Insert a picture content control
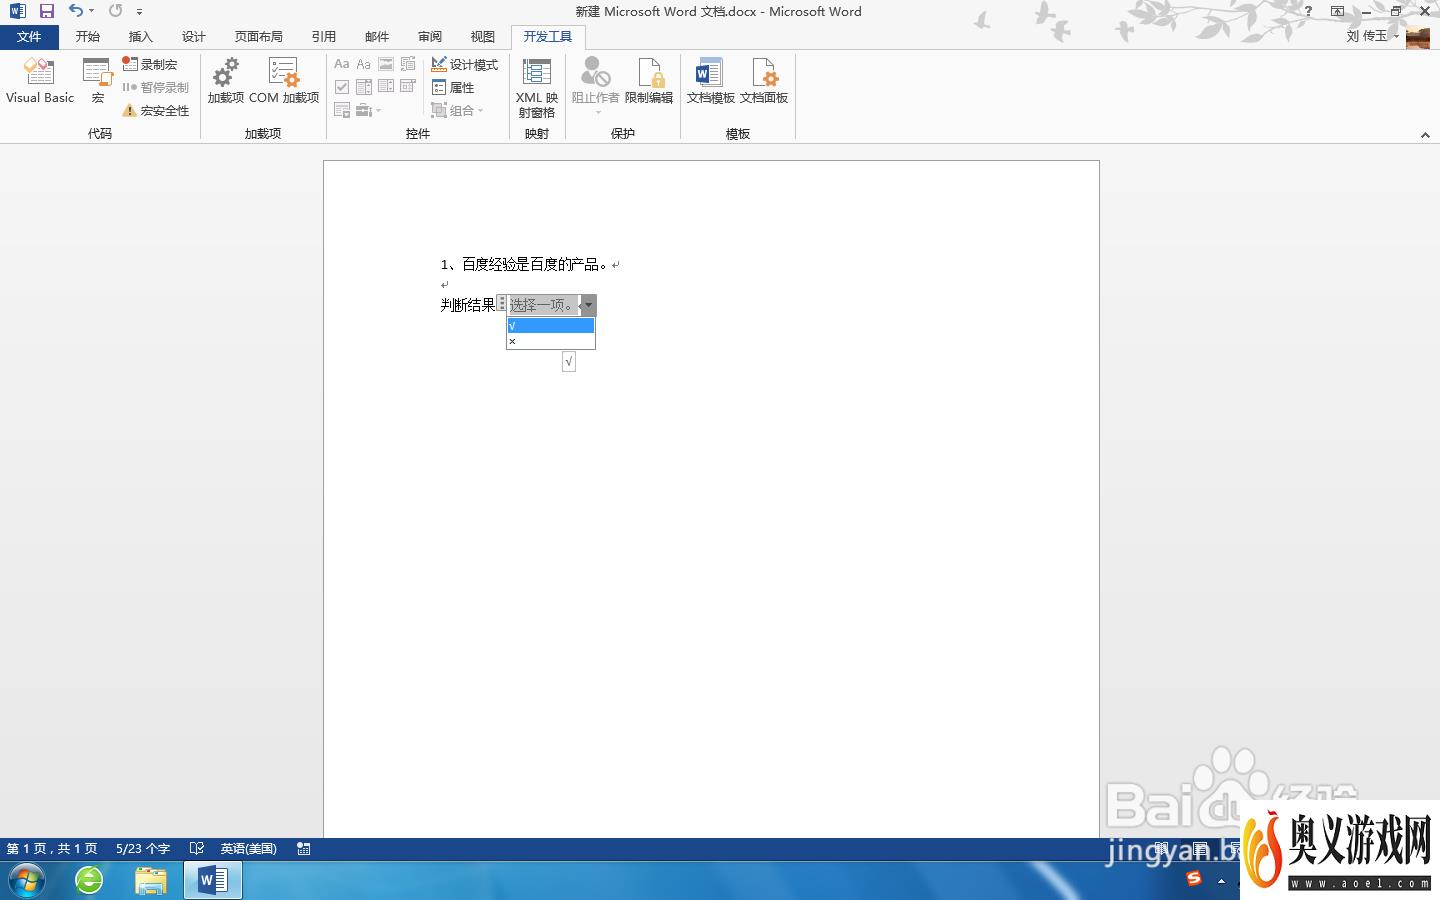The width and height of the screenshot is (1440, 900). tap(386, 64)
